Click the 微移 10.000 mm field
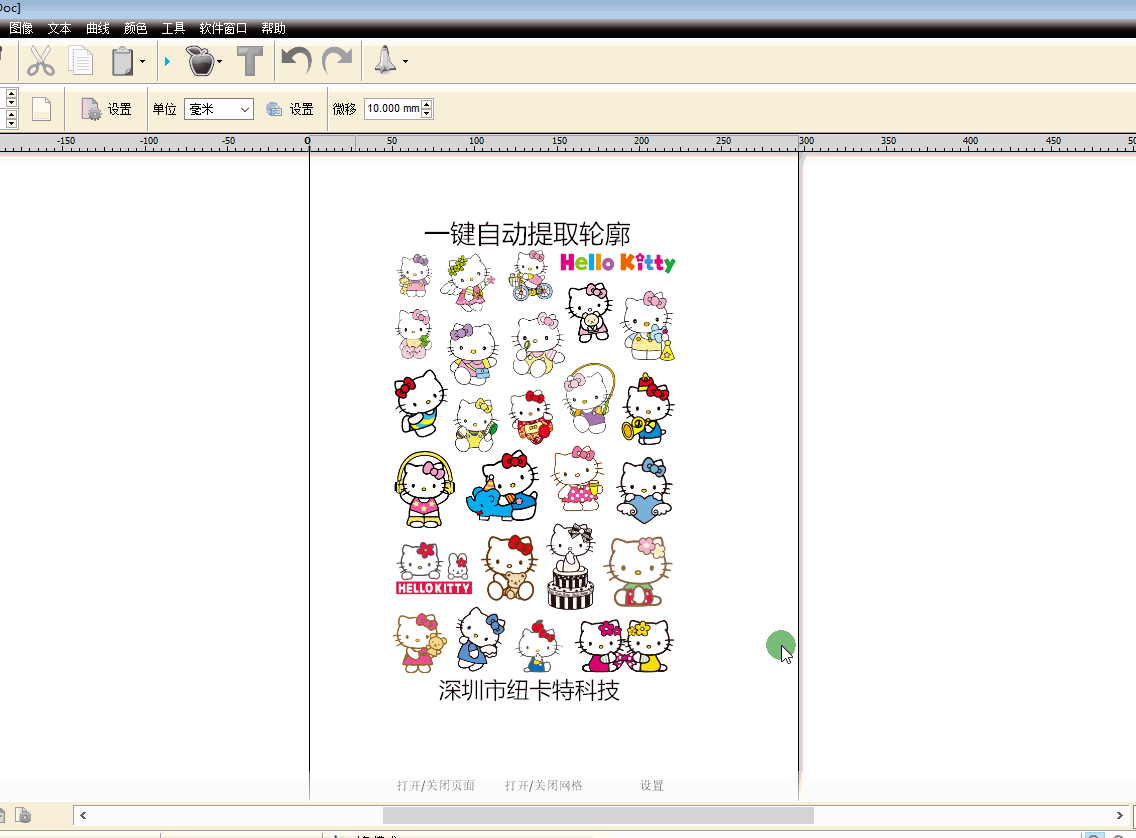 click(x=393, y=109)
